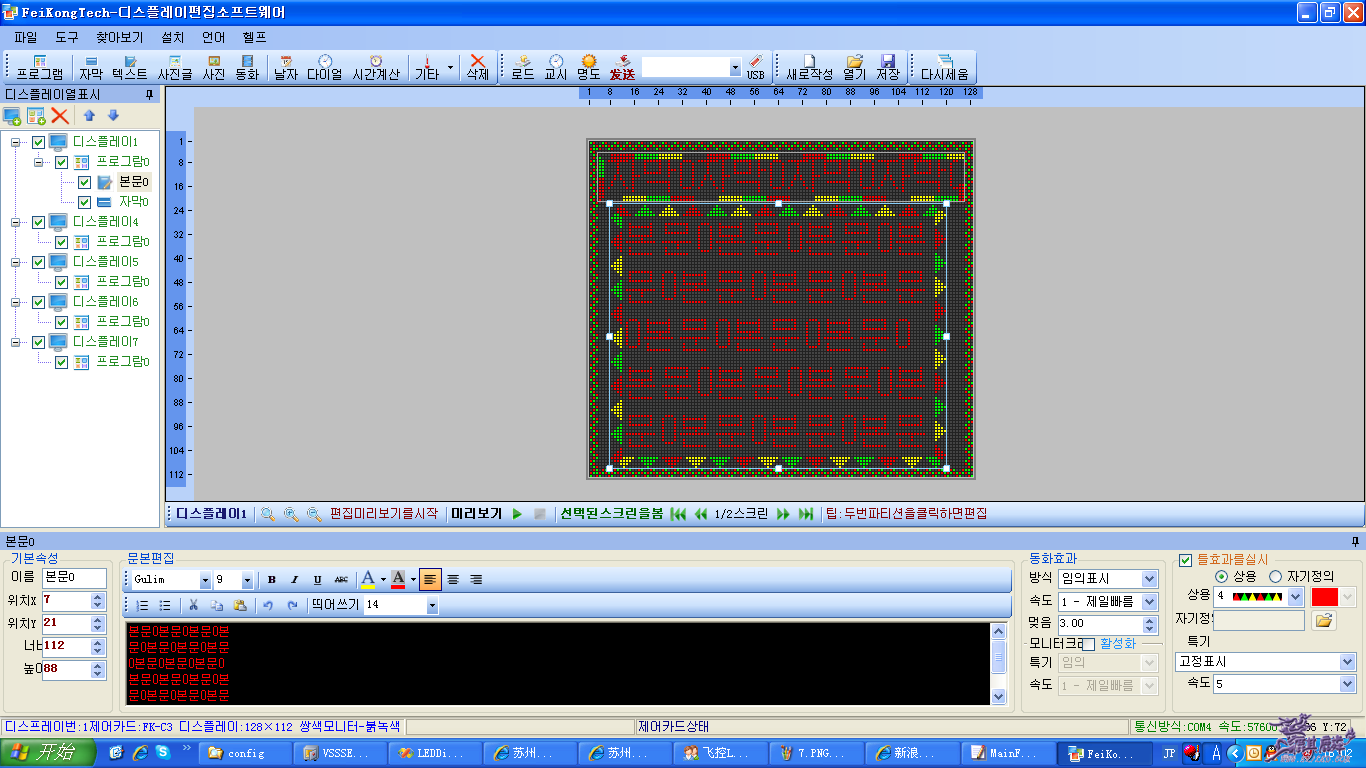This screenshot has width=1366, height=768.
Task: Collapse the 디스플레이1 tree node
Action: click(x=16, y=142)
